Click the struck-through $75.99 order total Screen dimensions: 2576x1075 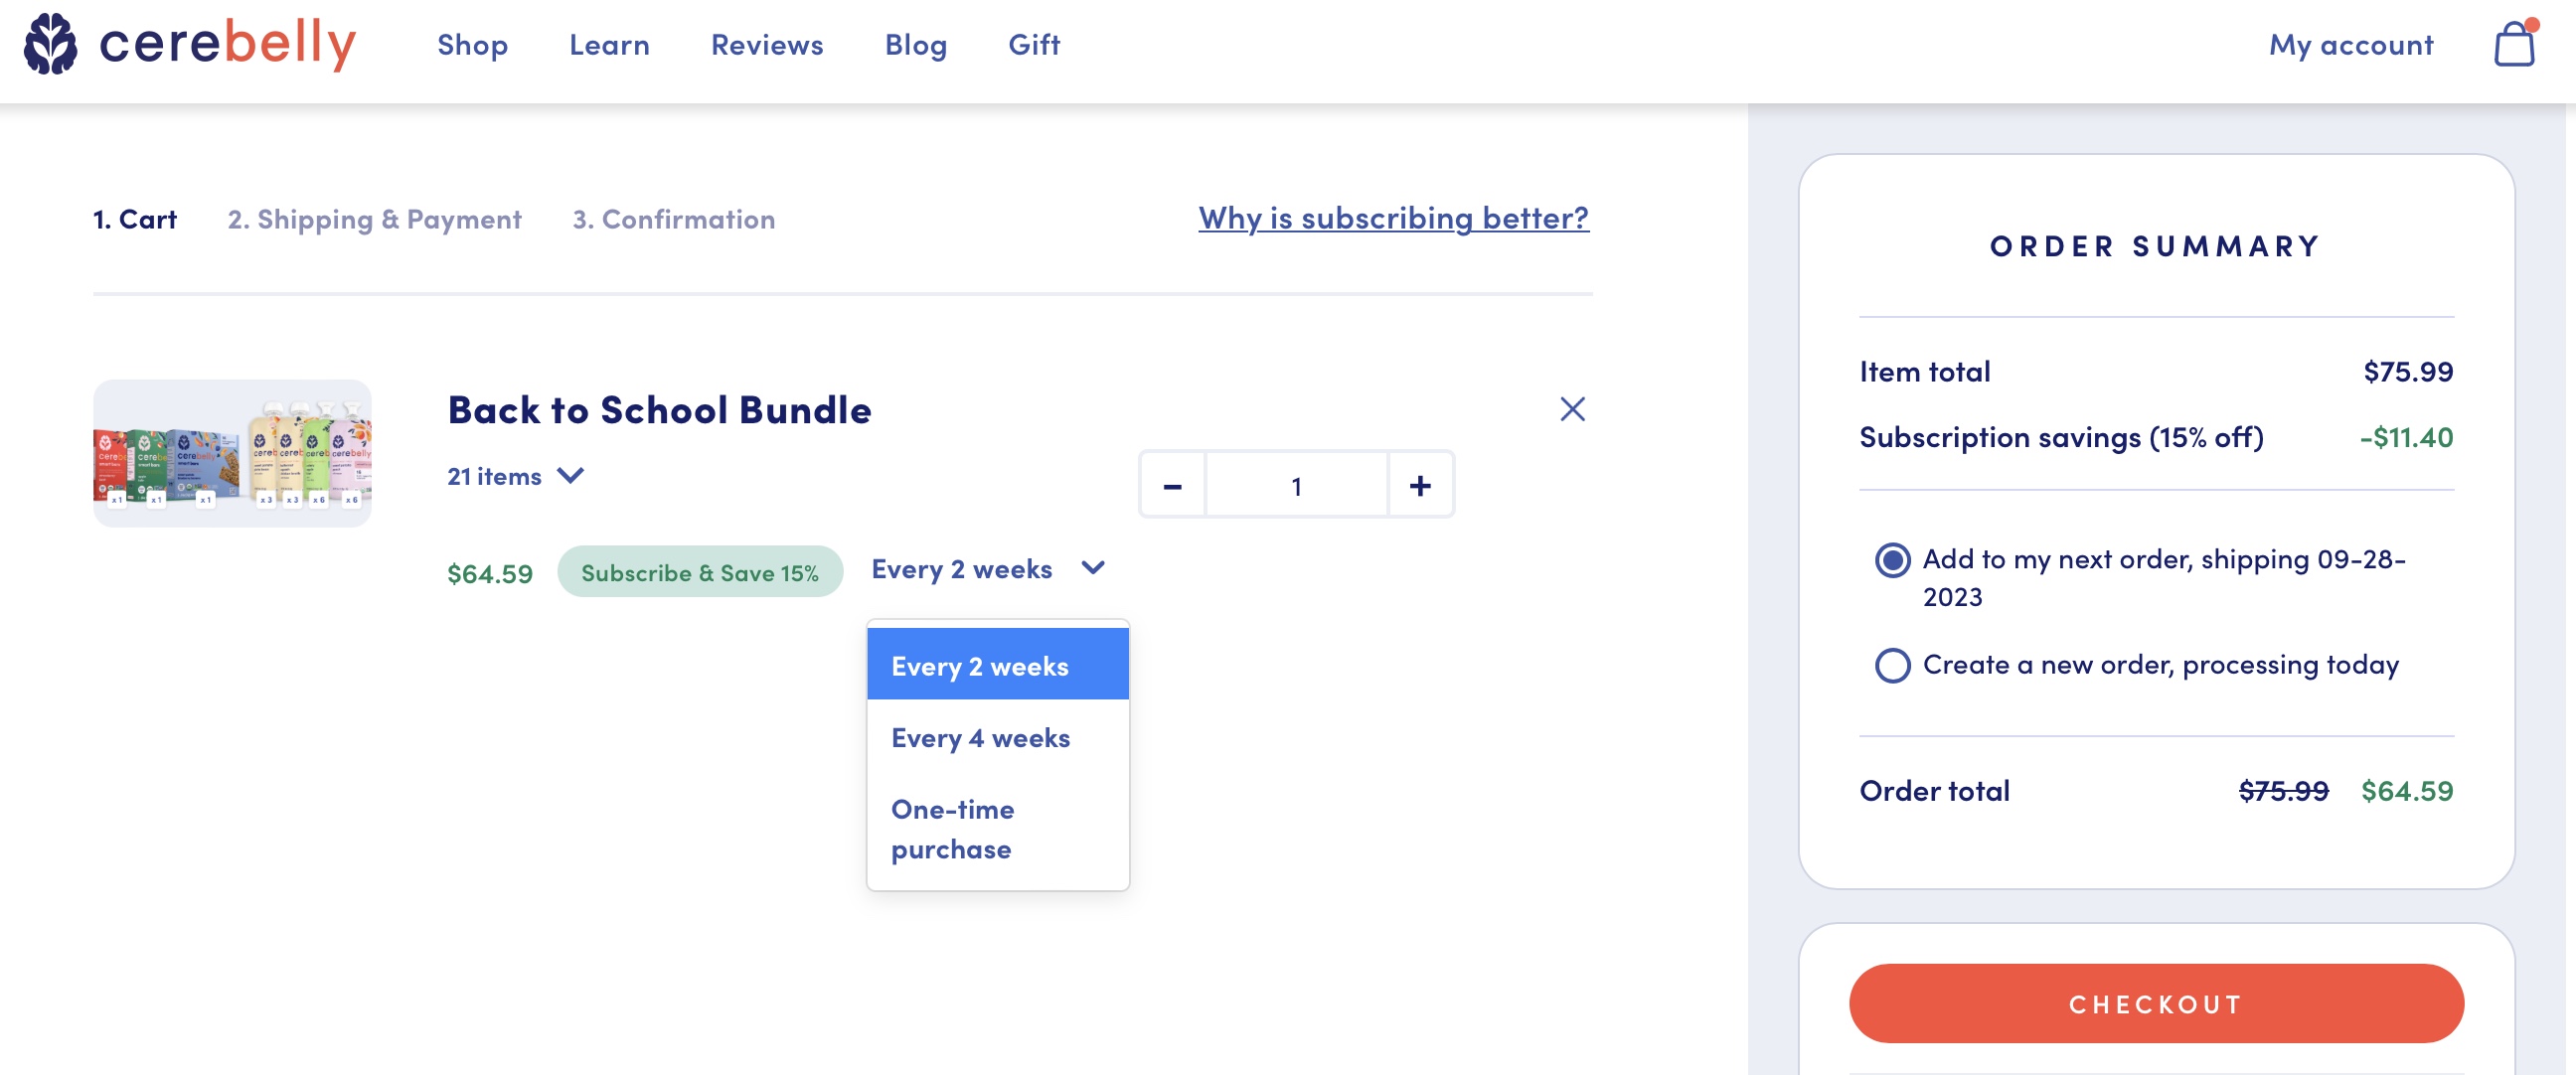tap(2283, 791)
